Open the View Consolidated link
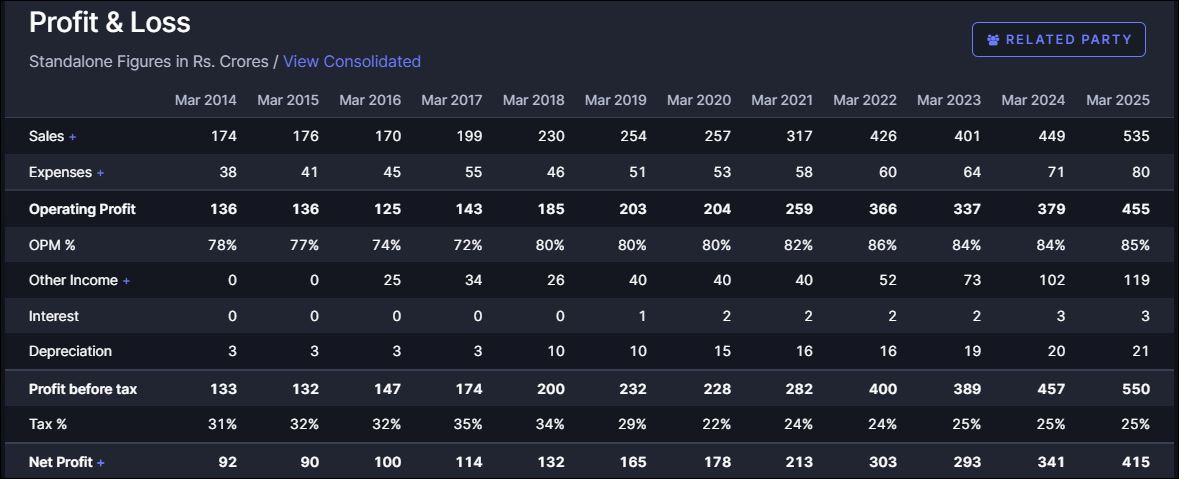 (x=352, y=62)
